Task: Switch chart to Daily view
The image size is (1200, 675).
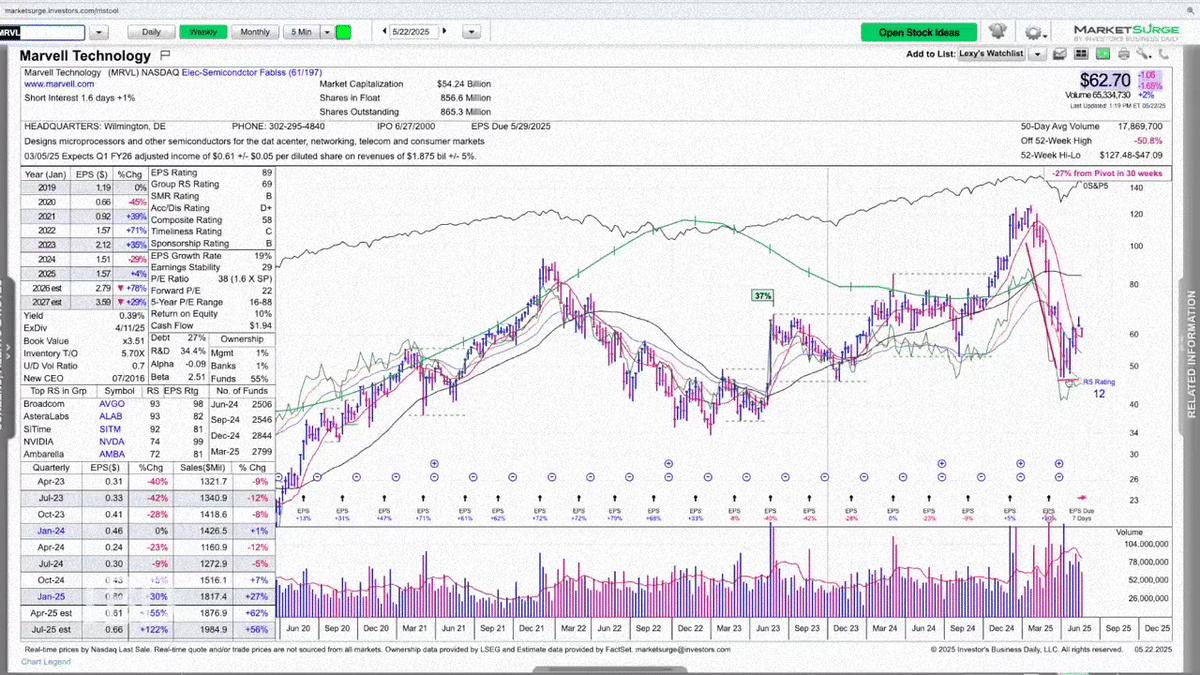Action: pyautogui.click(x=151, y=32)
